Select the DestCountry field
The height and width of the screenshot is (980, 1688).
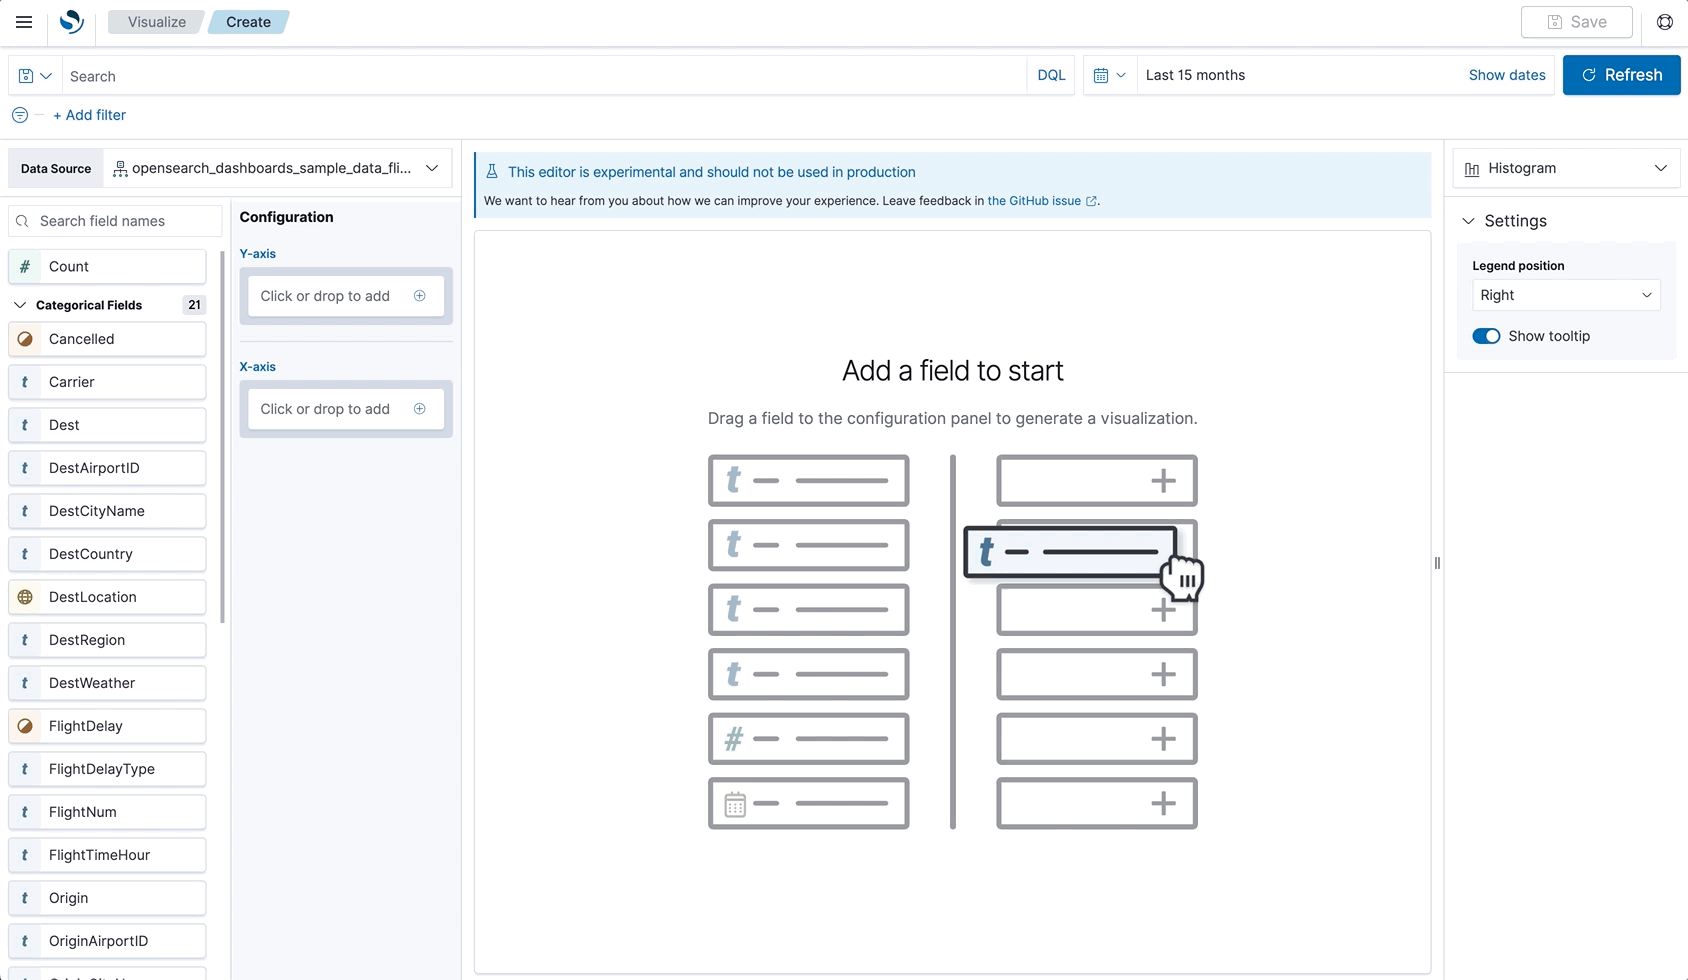point(107,554)
